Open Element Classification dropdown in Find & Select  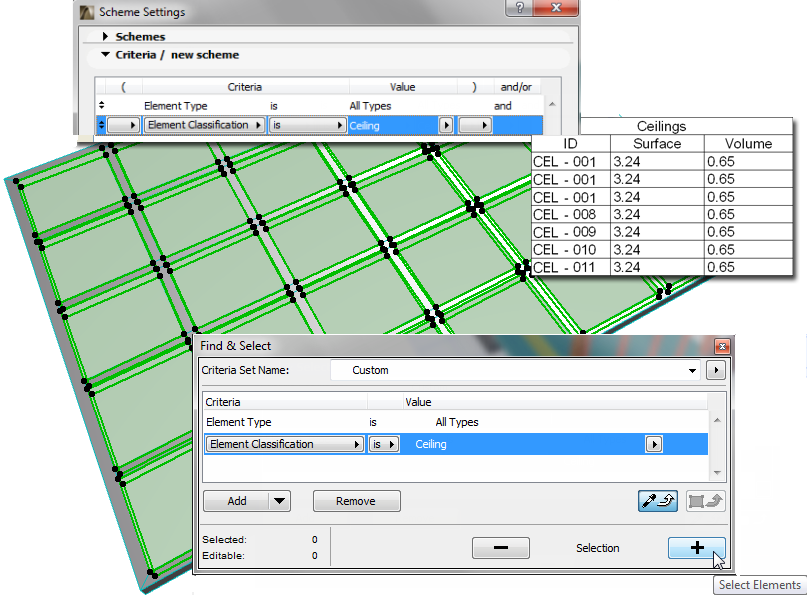pyautogui.click(x=285, y=444)
